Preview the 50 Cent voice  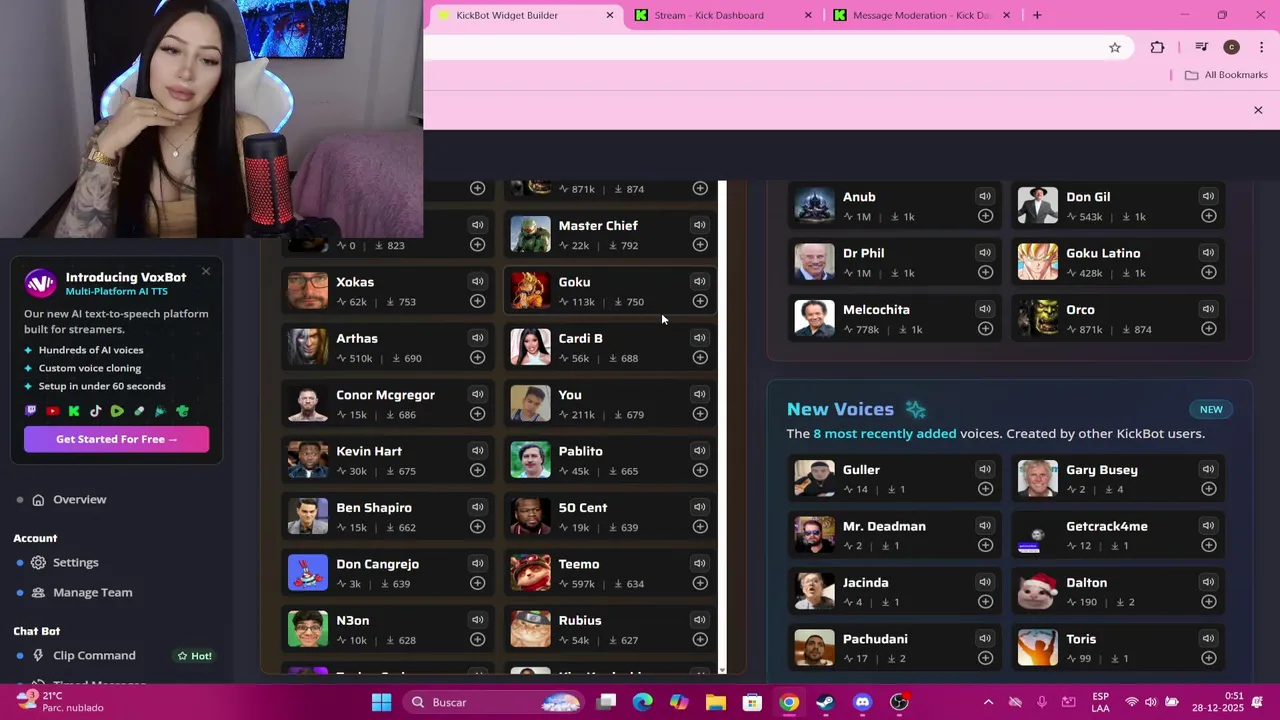tap(700, 507)
